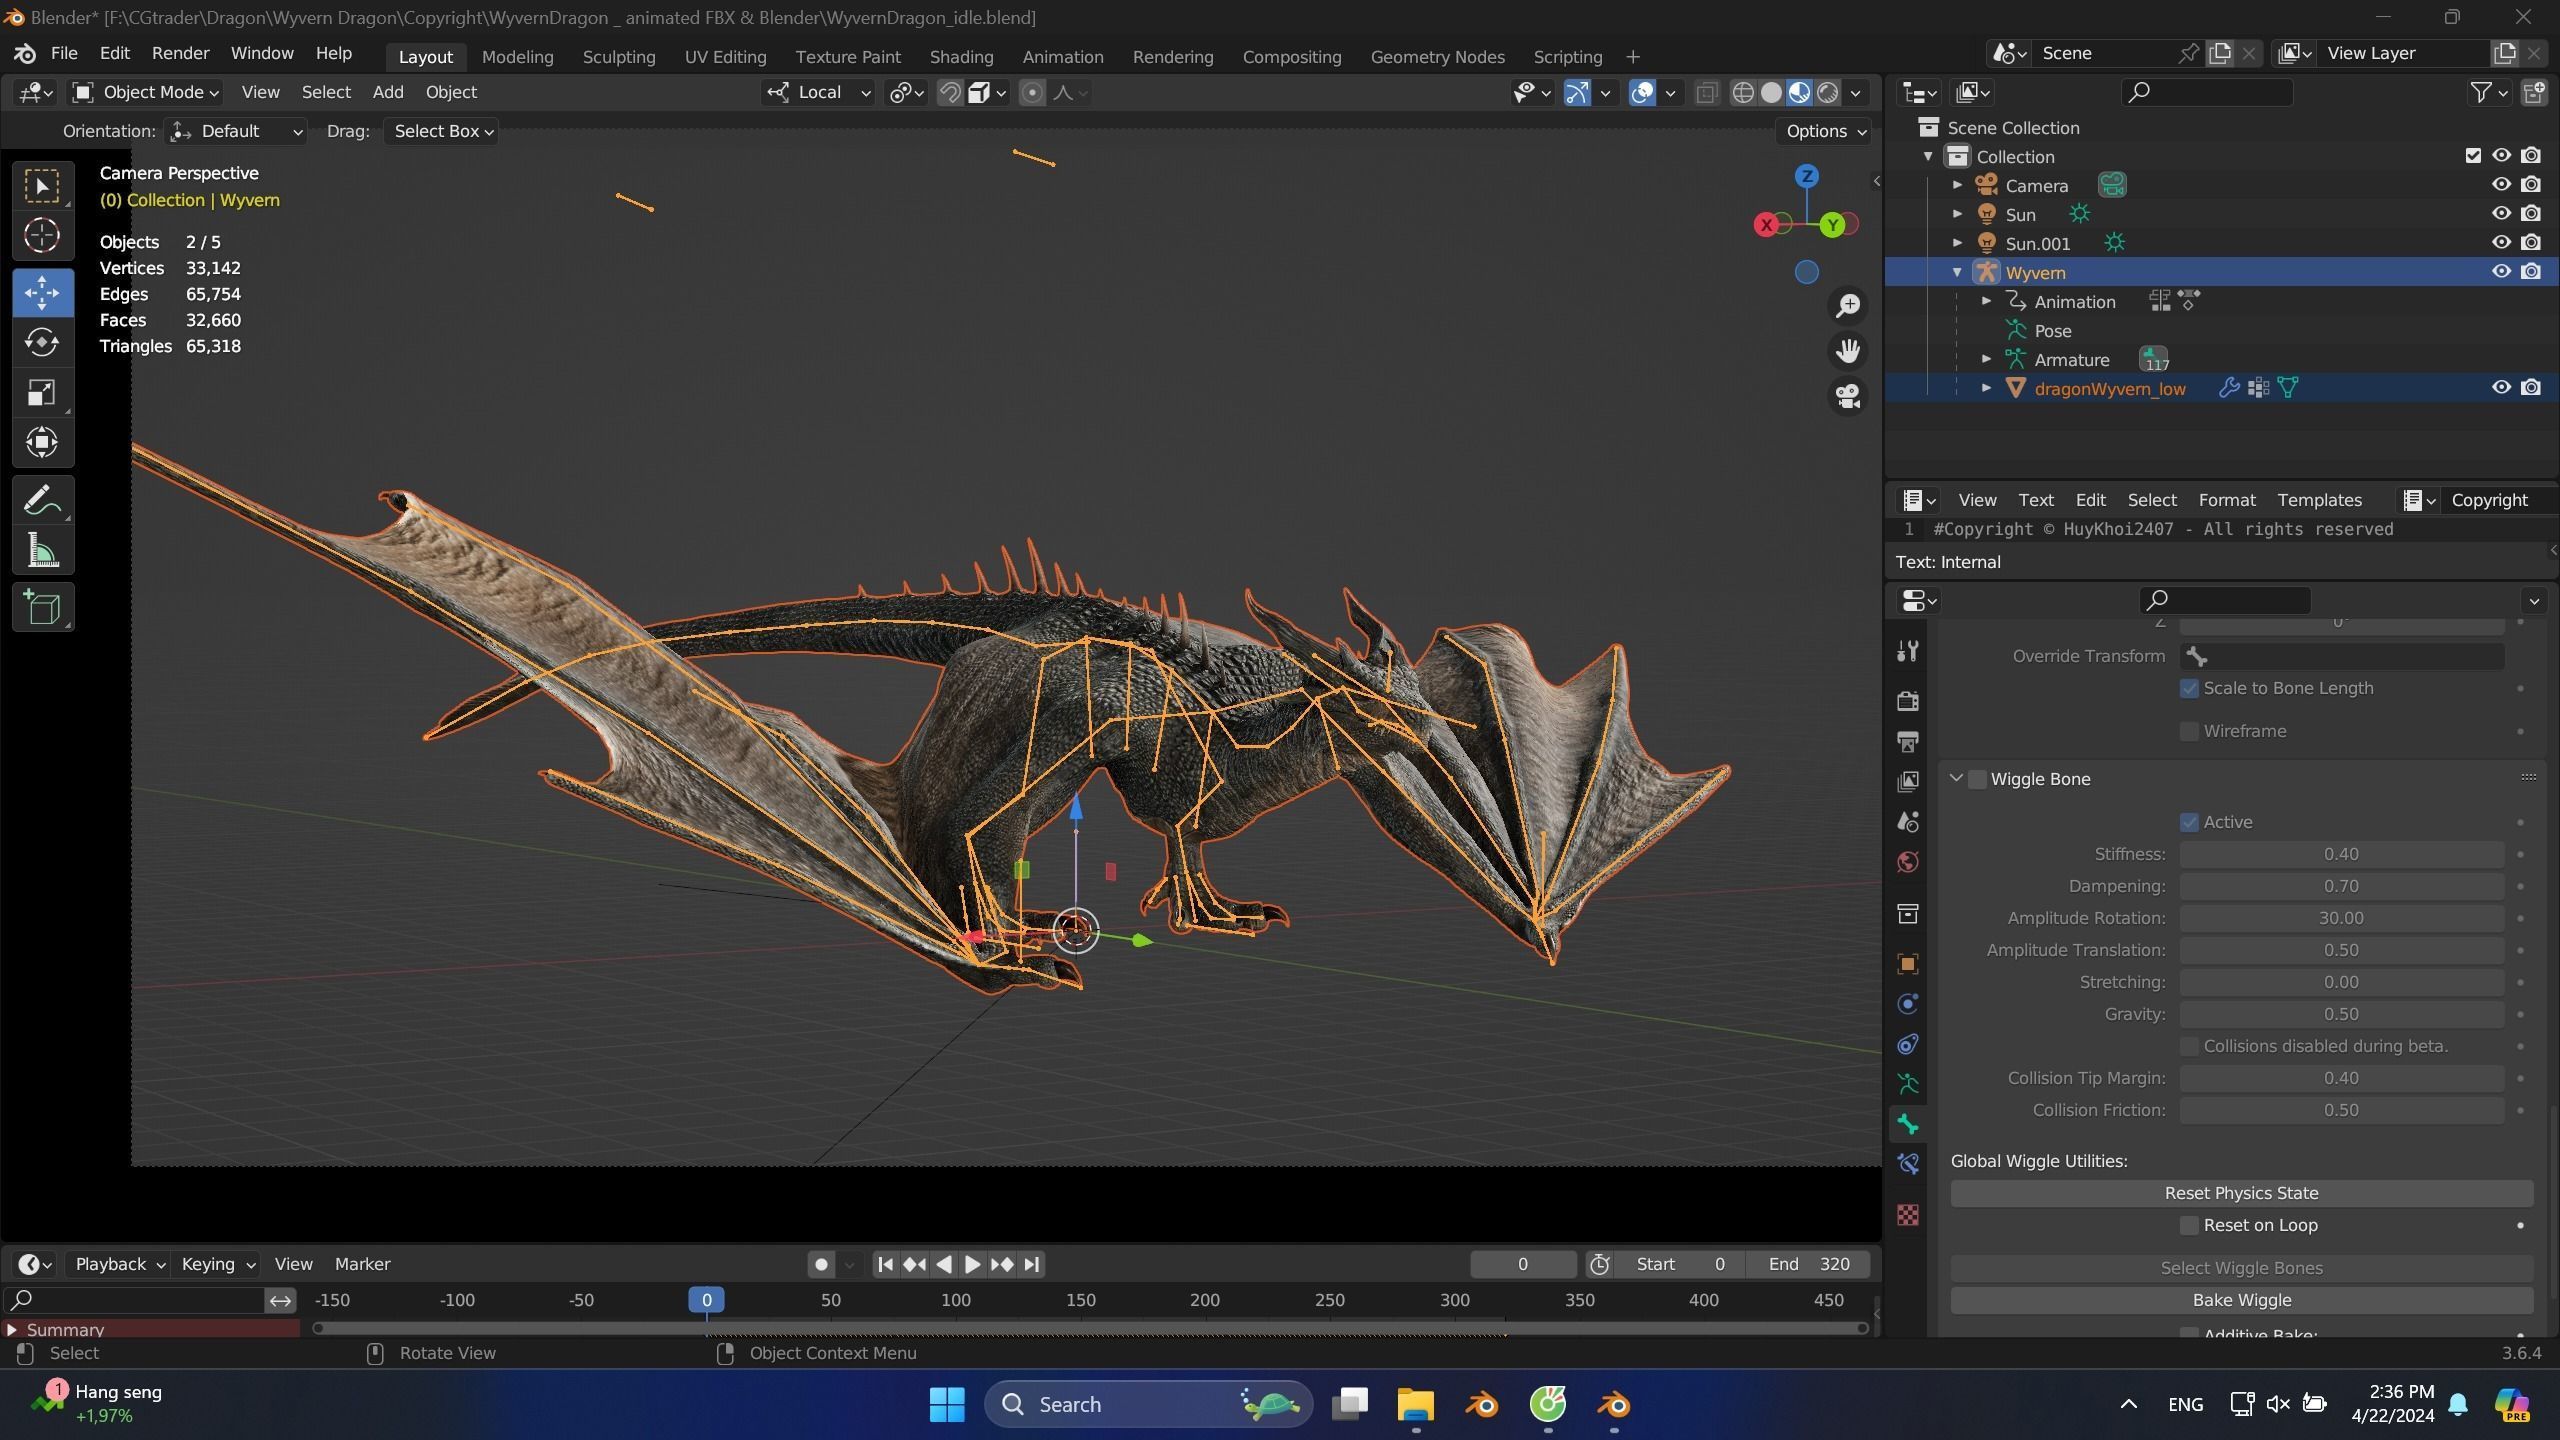Open the Armature data properties tab

1908,1085
